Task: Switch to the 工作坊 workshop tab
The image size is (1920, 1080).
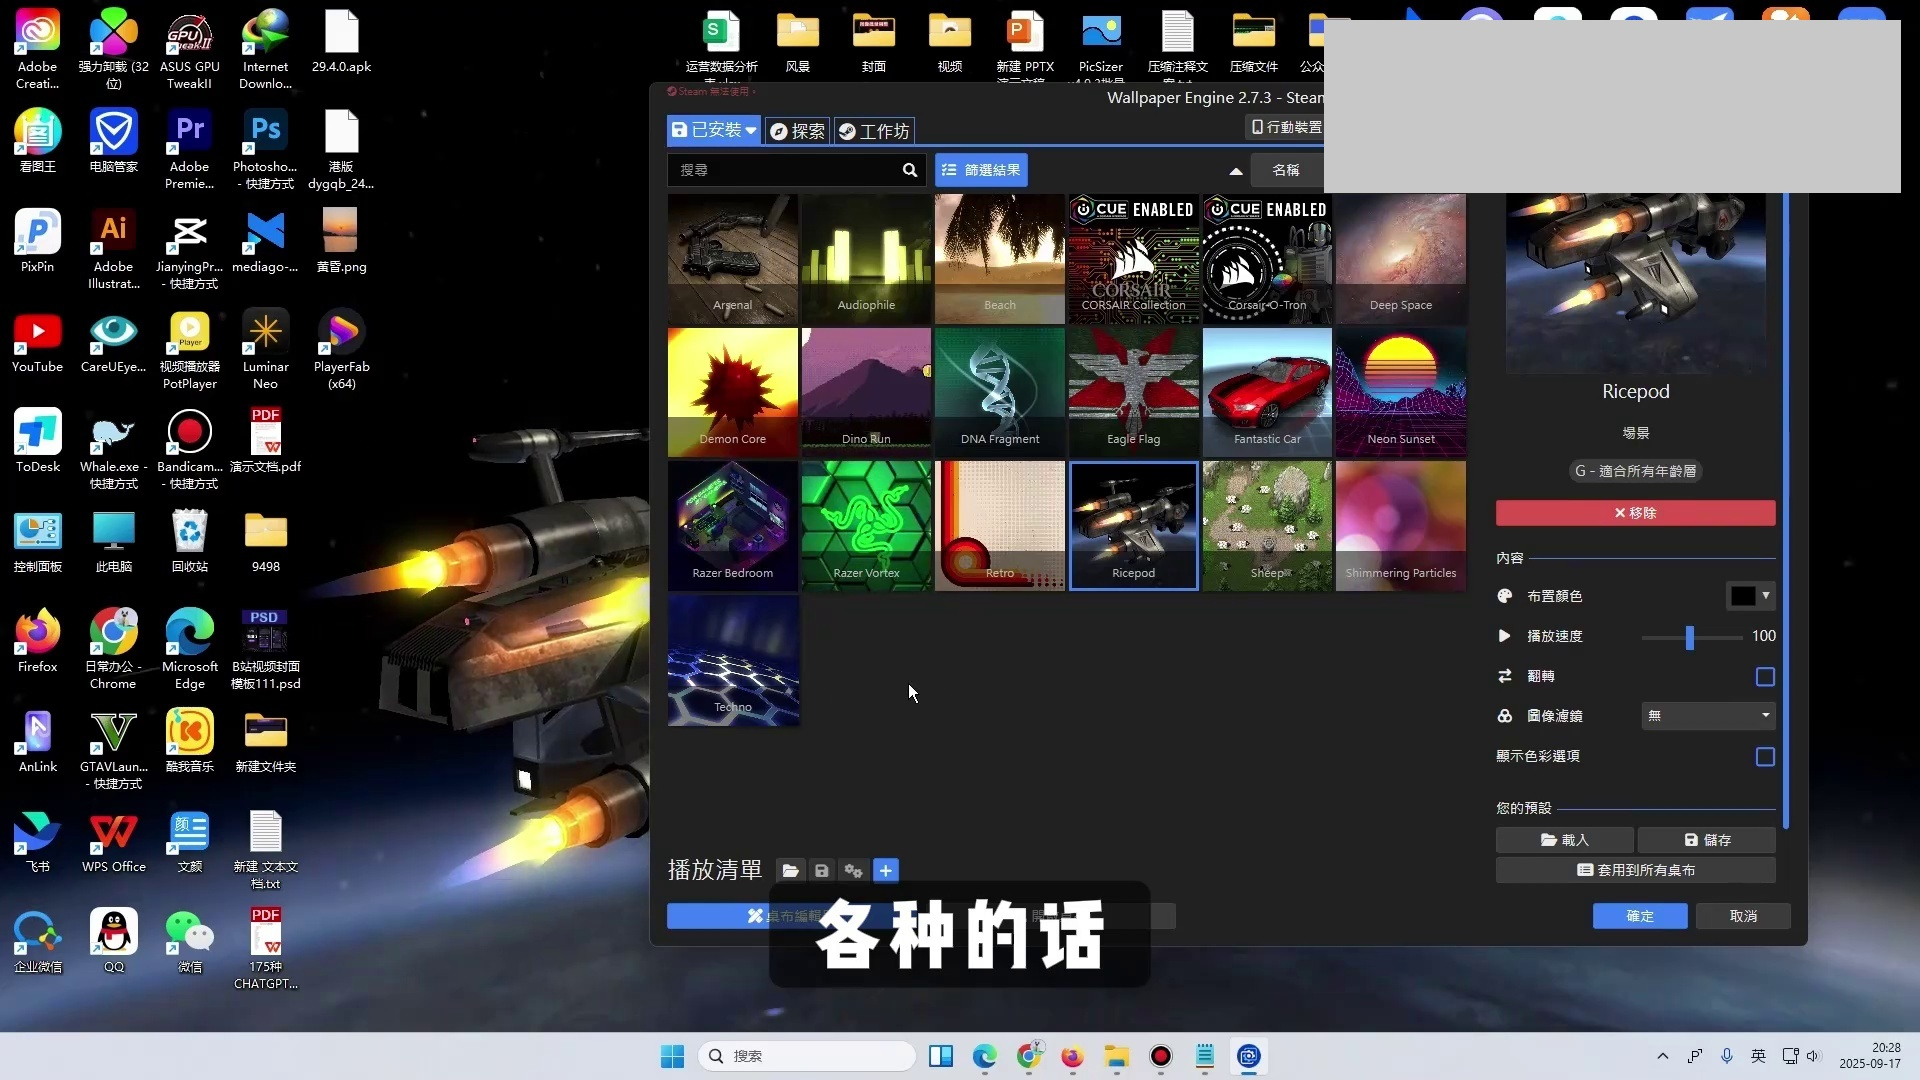Action: click(874, 131)
